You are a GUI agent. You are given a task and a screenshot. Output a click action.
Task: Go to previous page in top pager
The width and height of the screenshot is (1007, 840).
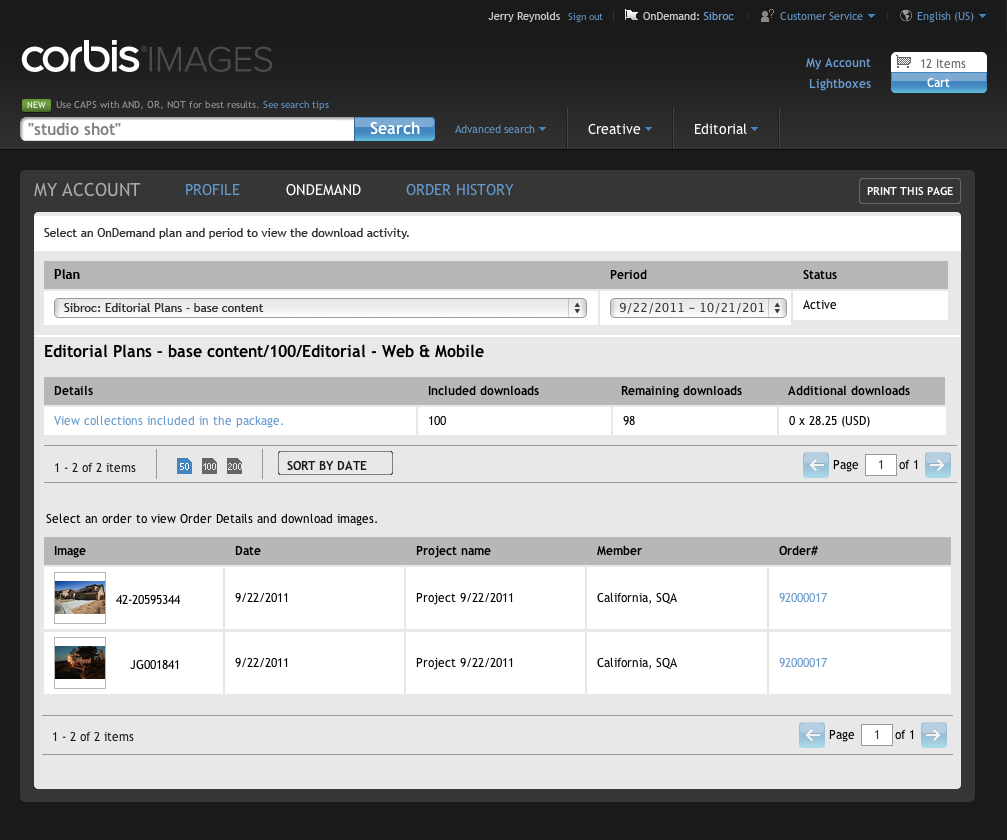[x=816, y=465]
